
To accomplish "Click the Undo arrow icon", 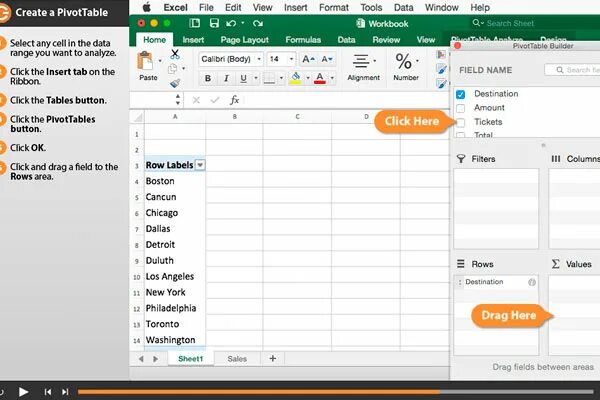I will point(231,23).
